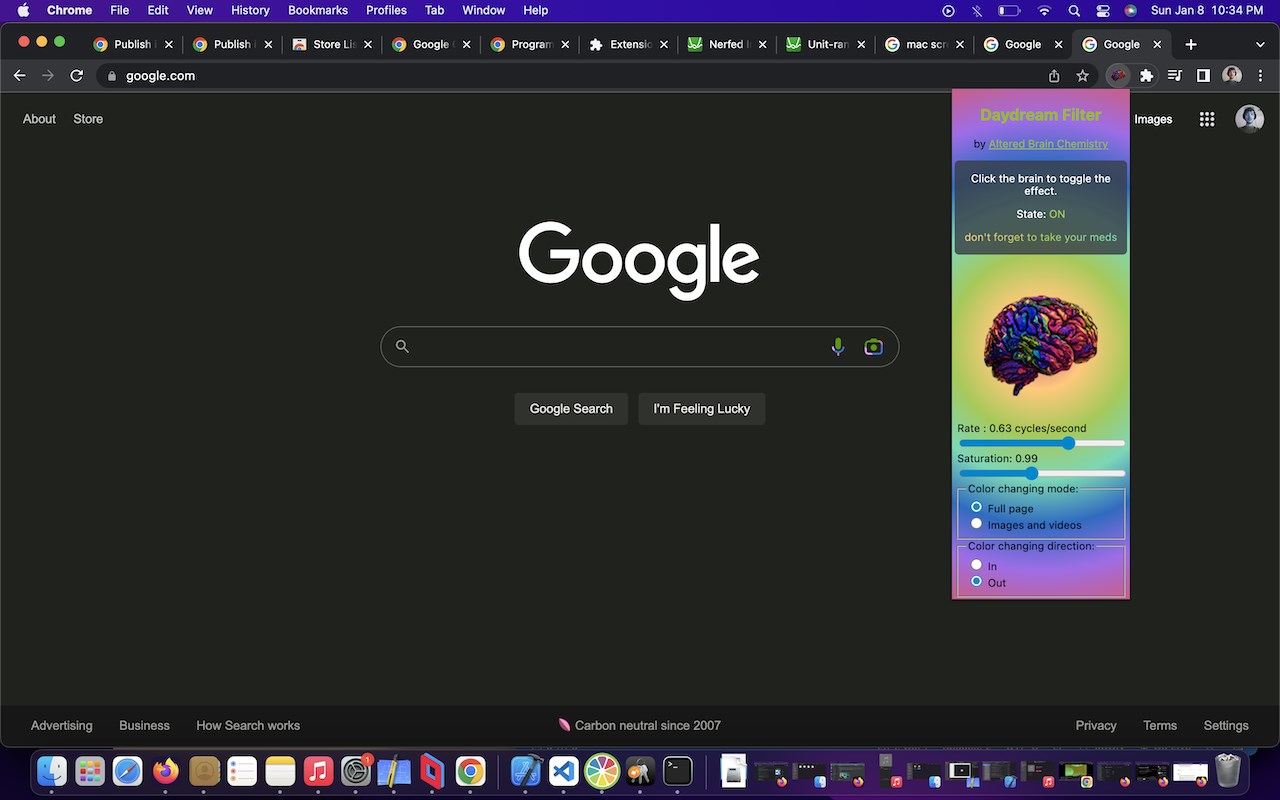This screenshot has width=1280, height=800.
Task: Open the About link
Action: 39,119
